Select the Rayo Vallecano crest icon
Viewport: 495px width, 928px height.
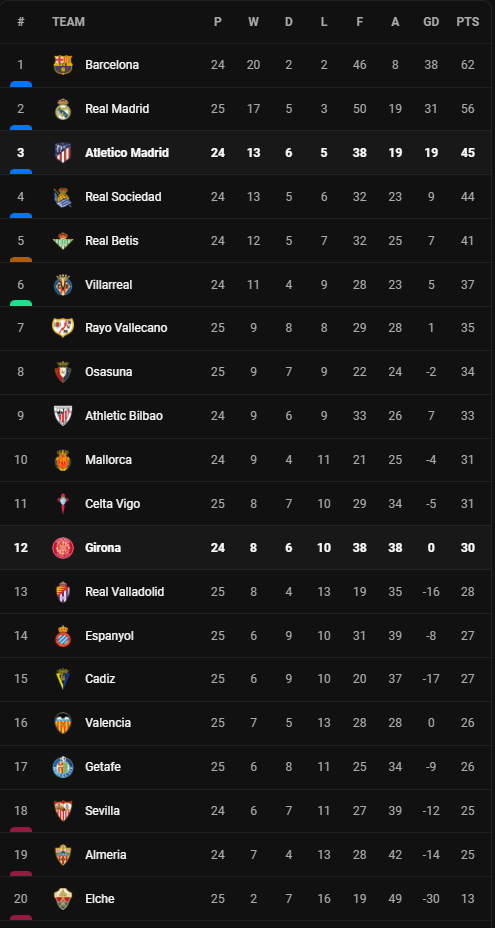click(63, 328)
